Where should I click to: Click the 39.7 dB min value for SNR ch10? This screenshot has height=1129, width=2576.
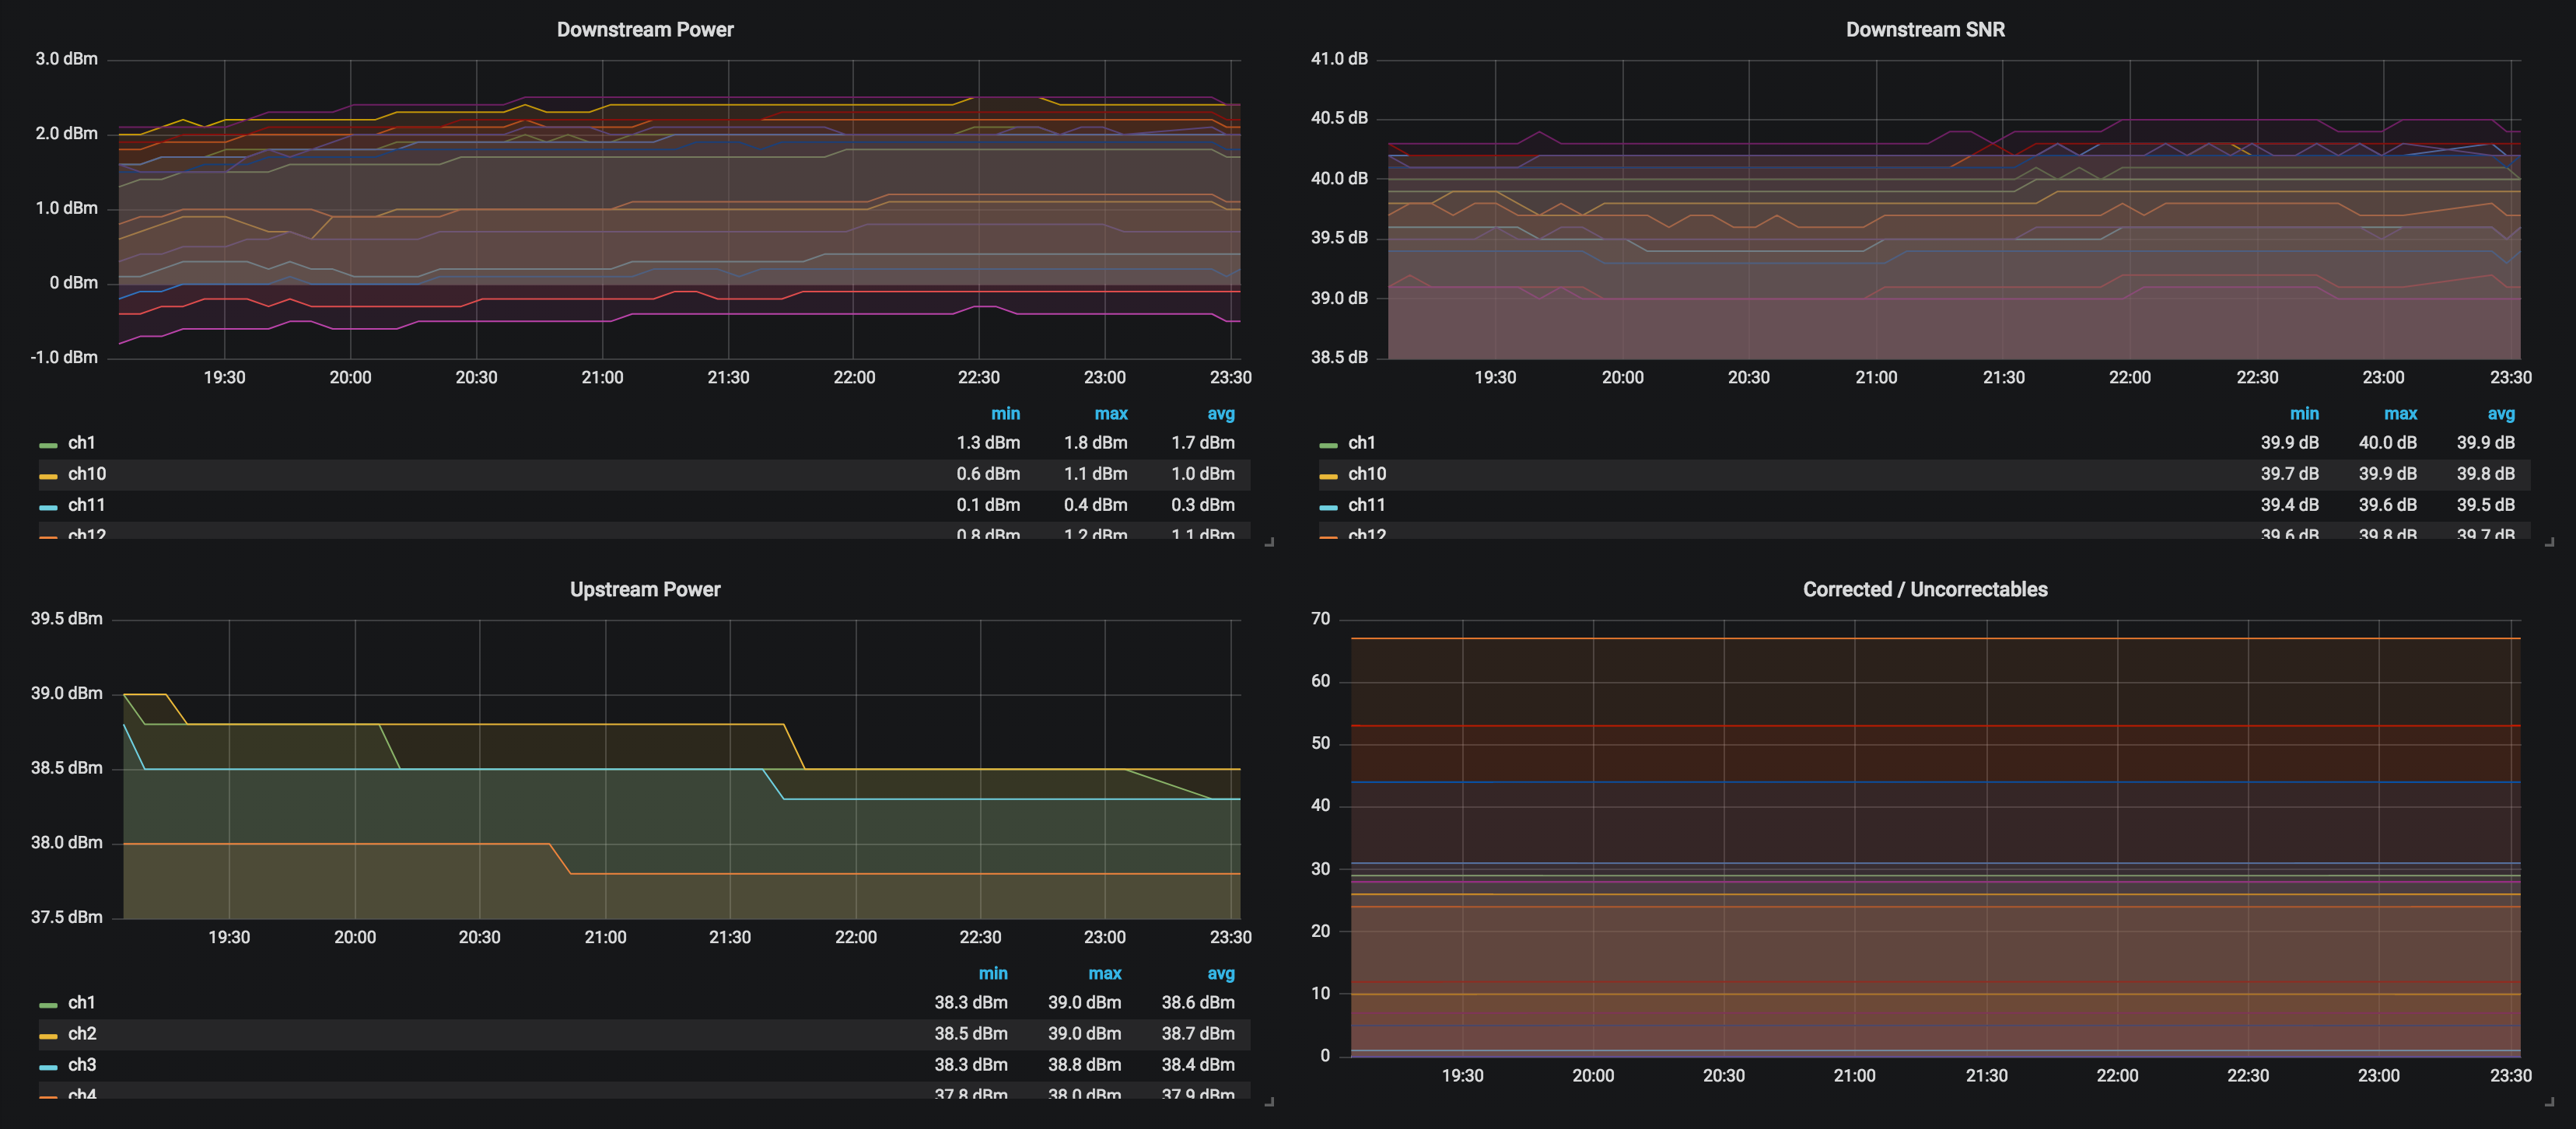(2290, 474)
